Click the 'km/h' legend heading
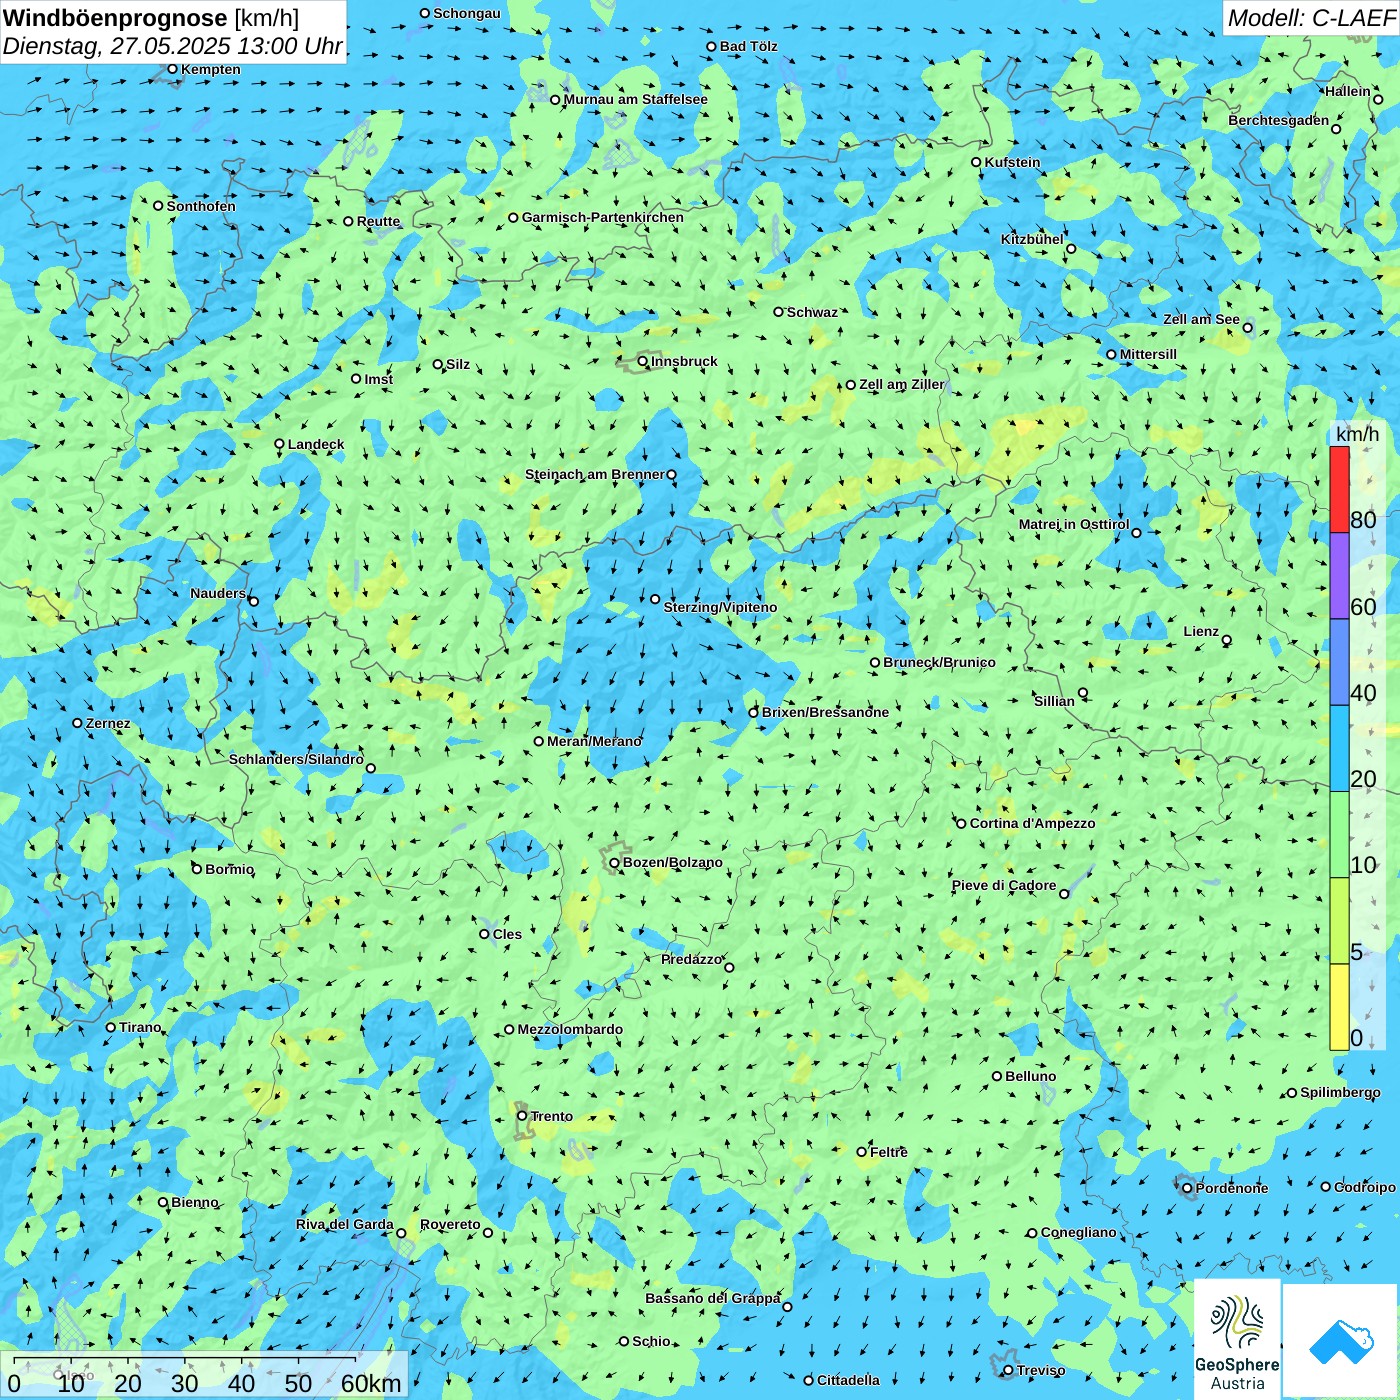1400x1400 pixels. coord(1357,434)
